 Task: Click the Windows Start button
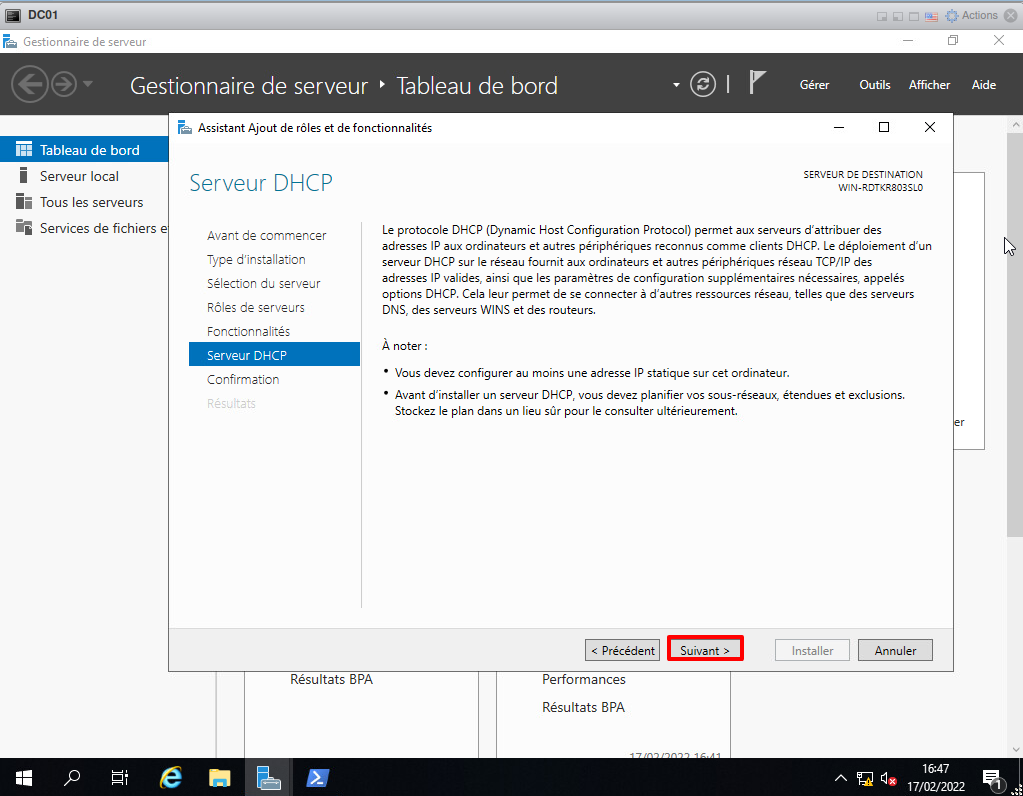(23, 777)
